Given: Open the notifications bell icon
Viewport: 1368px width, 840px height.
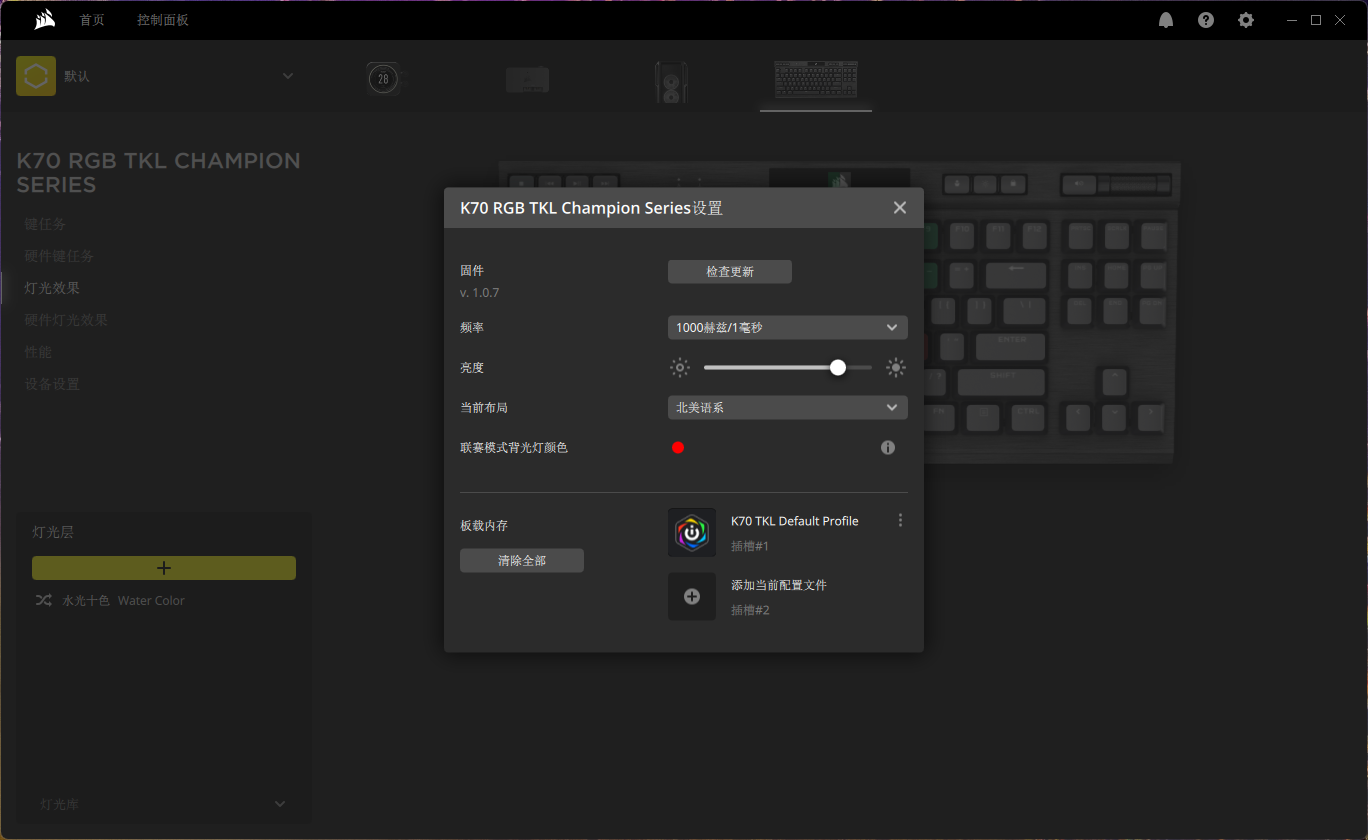Looking at the screenshot, I should pos(1166,20).
